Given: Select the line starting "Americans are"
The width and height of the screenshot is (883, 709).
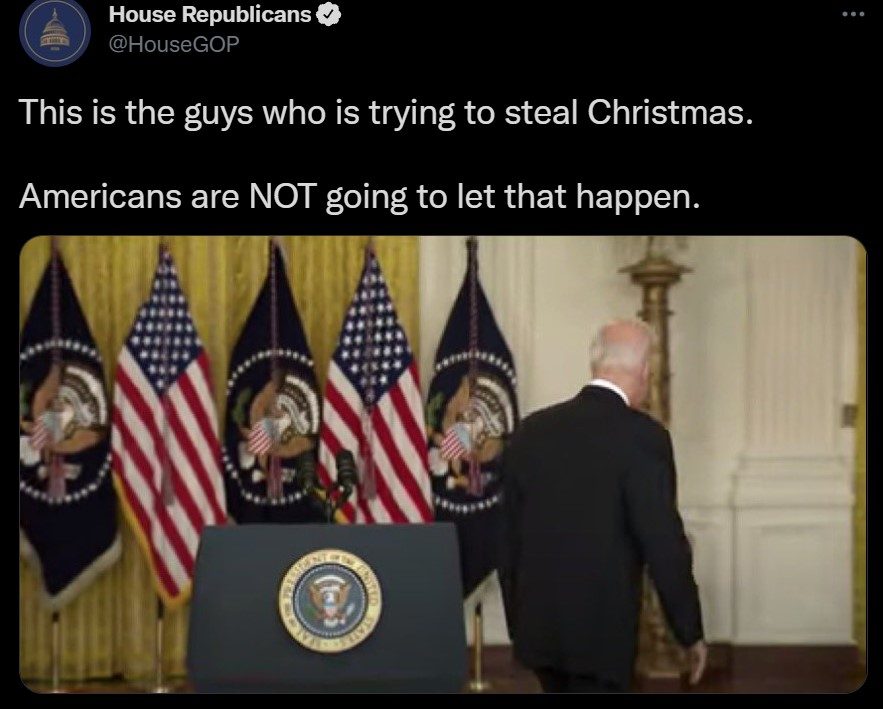Looking at the screenshot, I should click(359, 197).
